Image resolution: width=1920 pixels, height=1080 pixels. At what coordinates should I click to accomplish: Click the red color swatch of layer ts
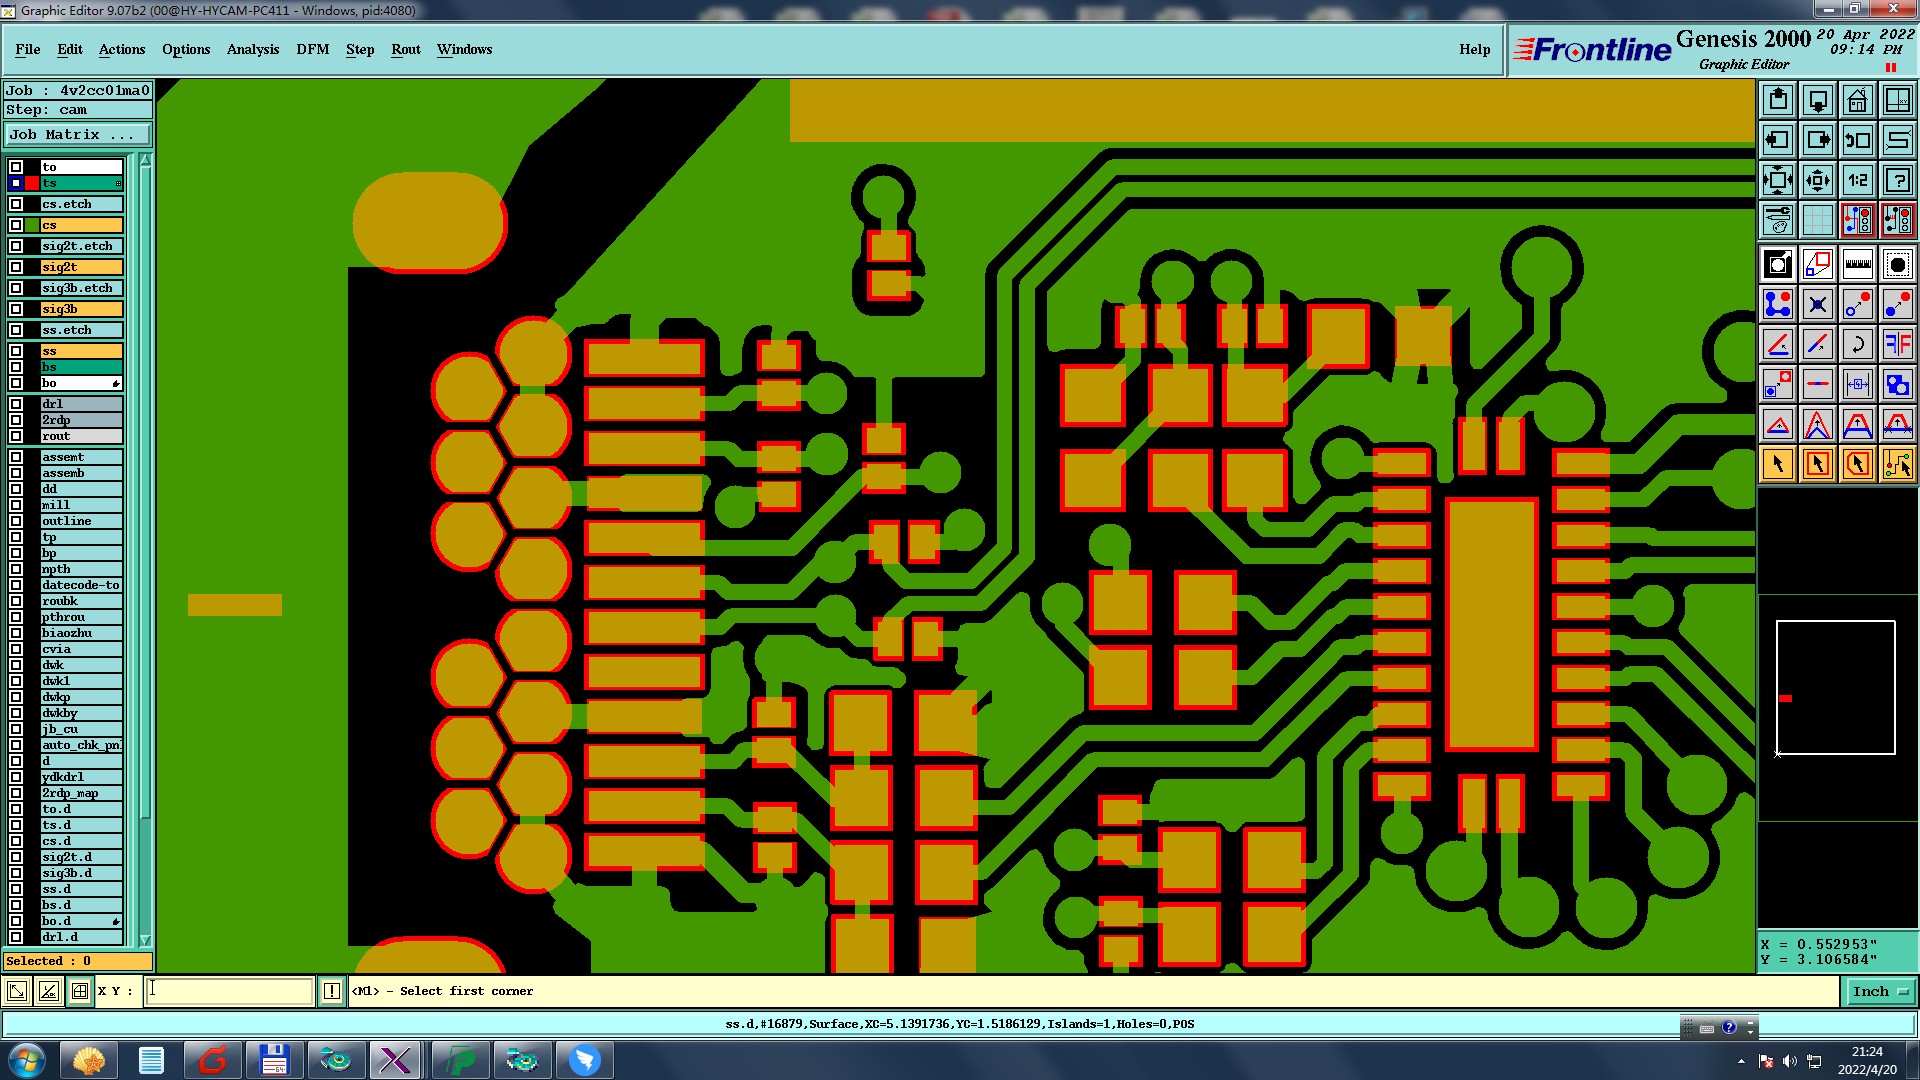pos(32,183)
